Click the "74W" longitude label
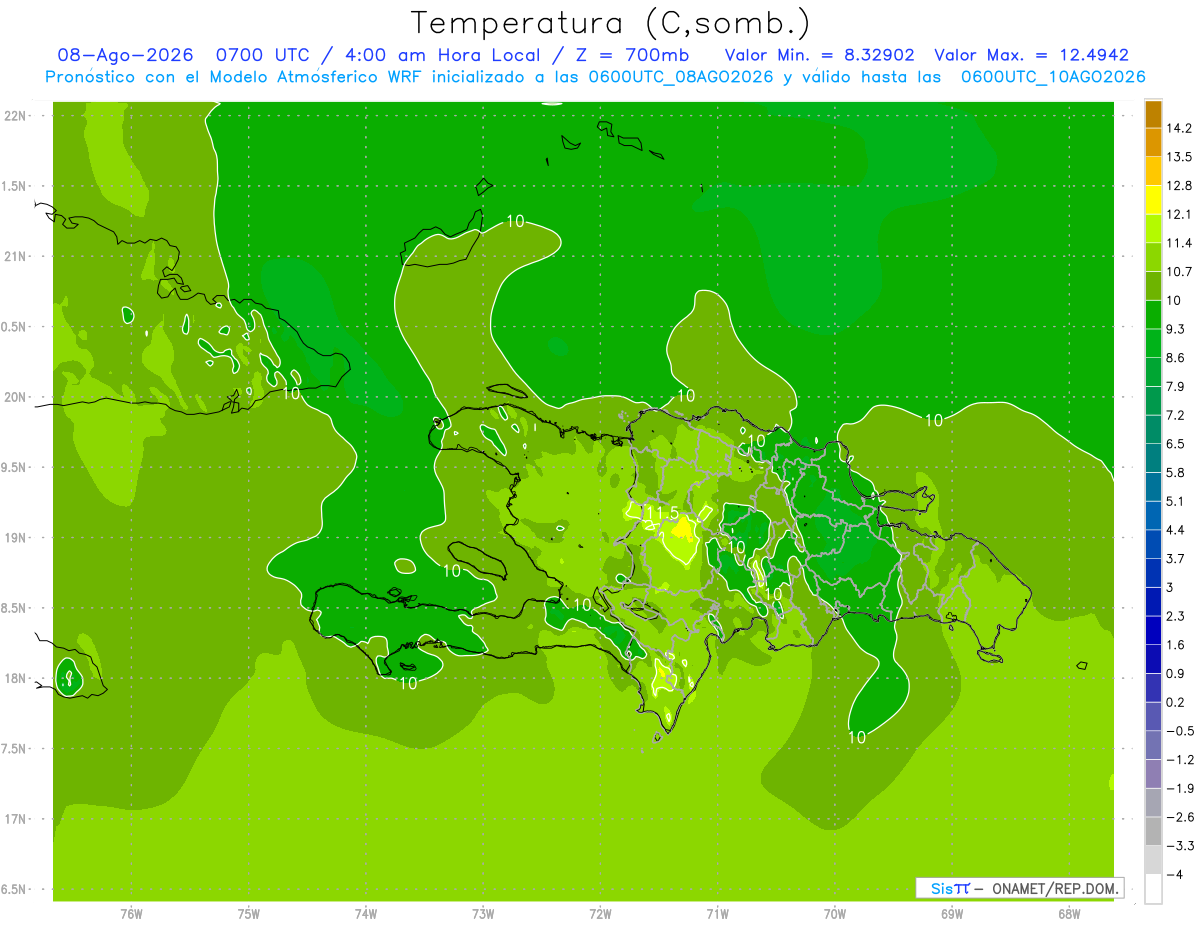 point(365,914)
